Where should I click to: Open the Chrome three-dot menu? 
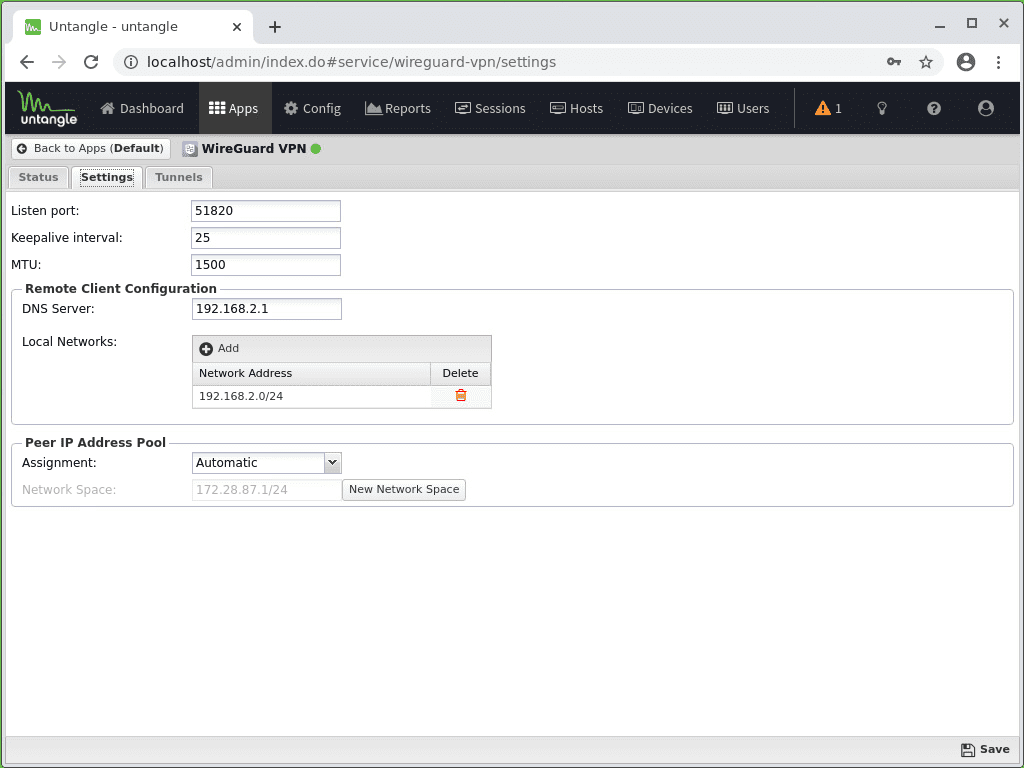pos(999,62)
